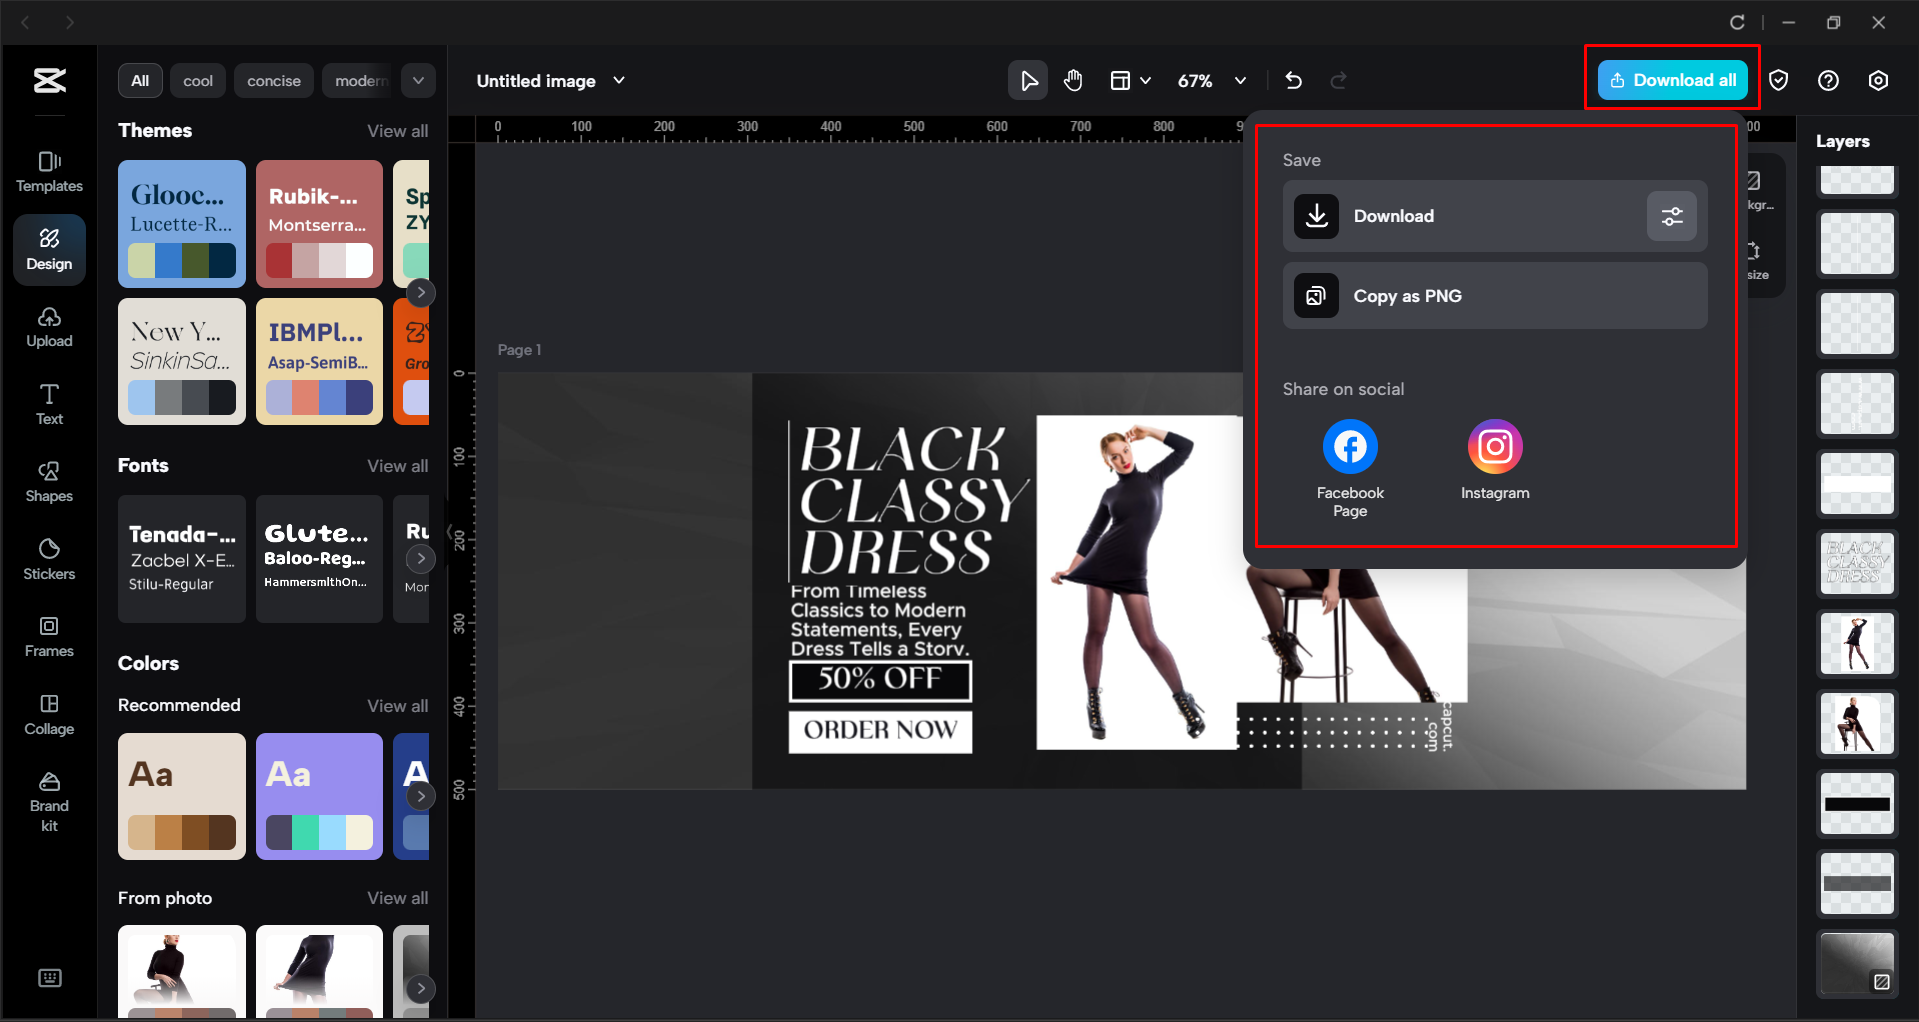Open the Templates panel
This screenshot has width=1919, height=1022.
[48, 170]
